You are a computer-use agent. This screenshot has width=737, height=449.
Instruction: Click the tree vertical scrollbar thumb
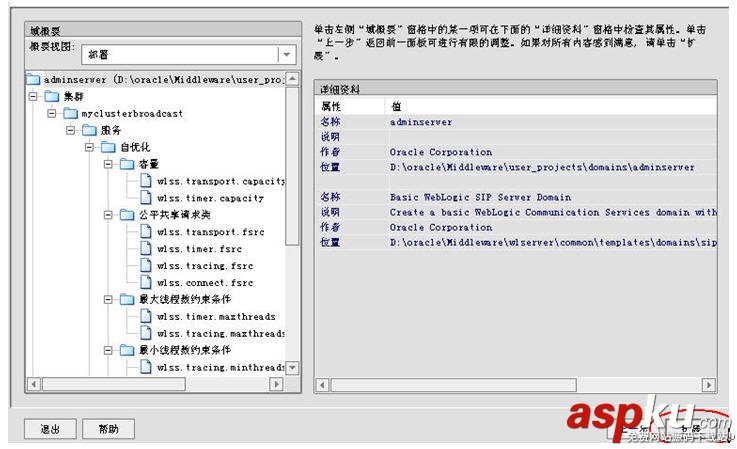(292, 165)
